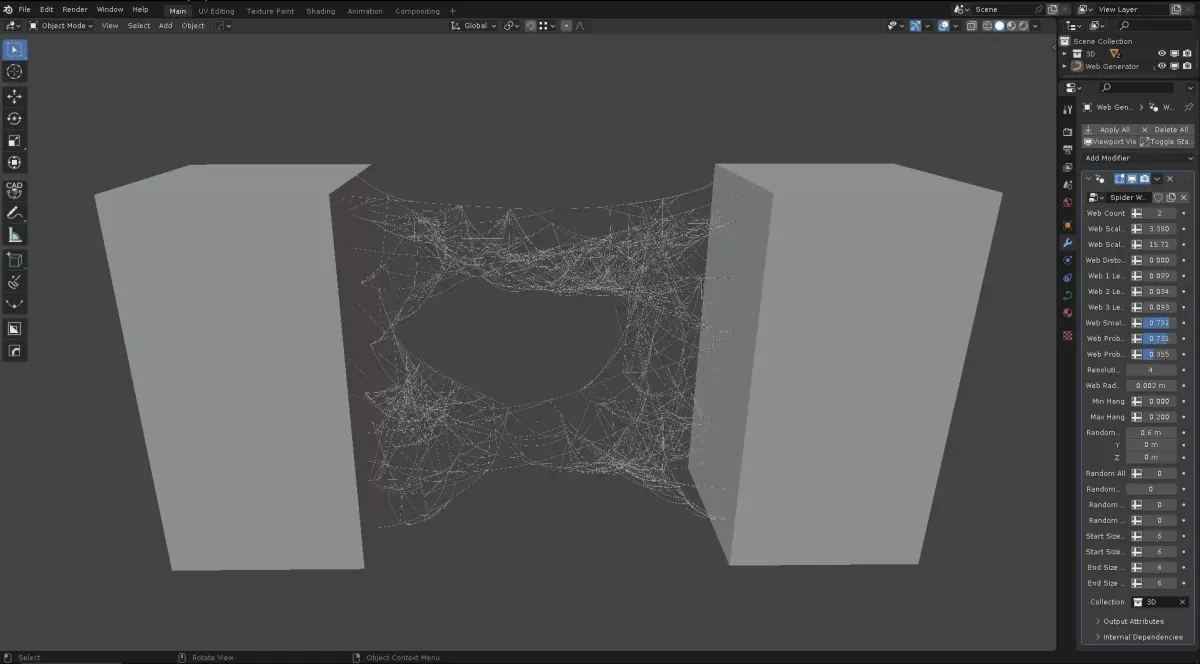The image size is (1200, 664).
Task: Open the Edit menu
Action: tap(46, 10)
